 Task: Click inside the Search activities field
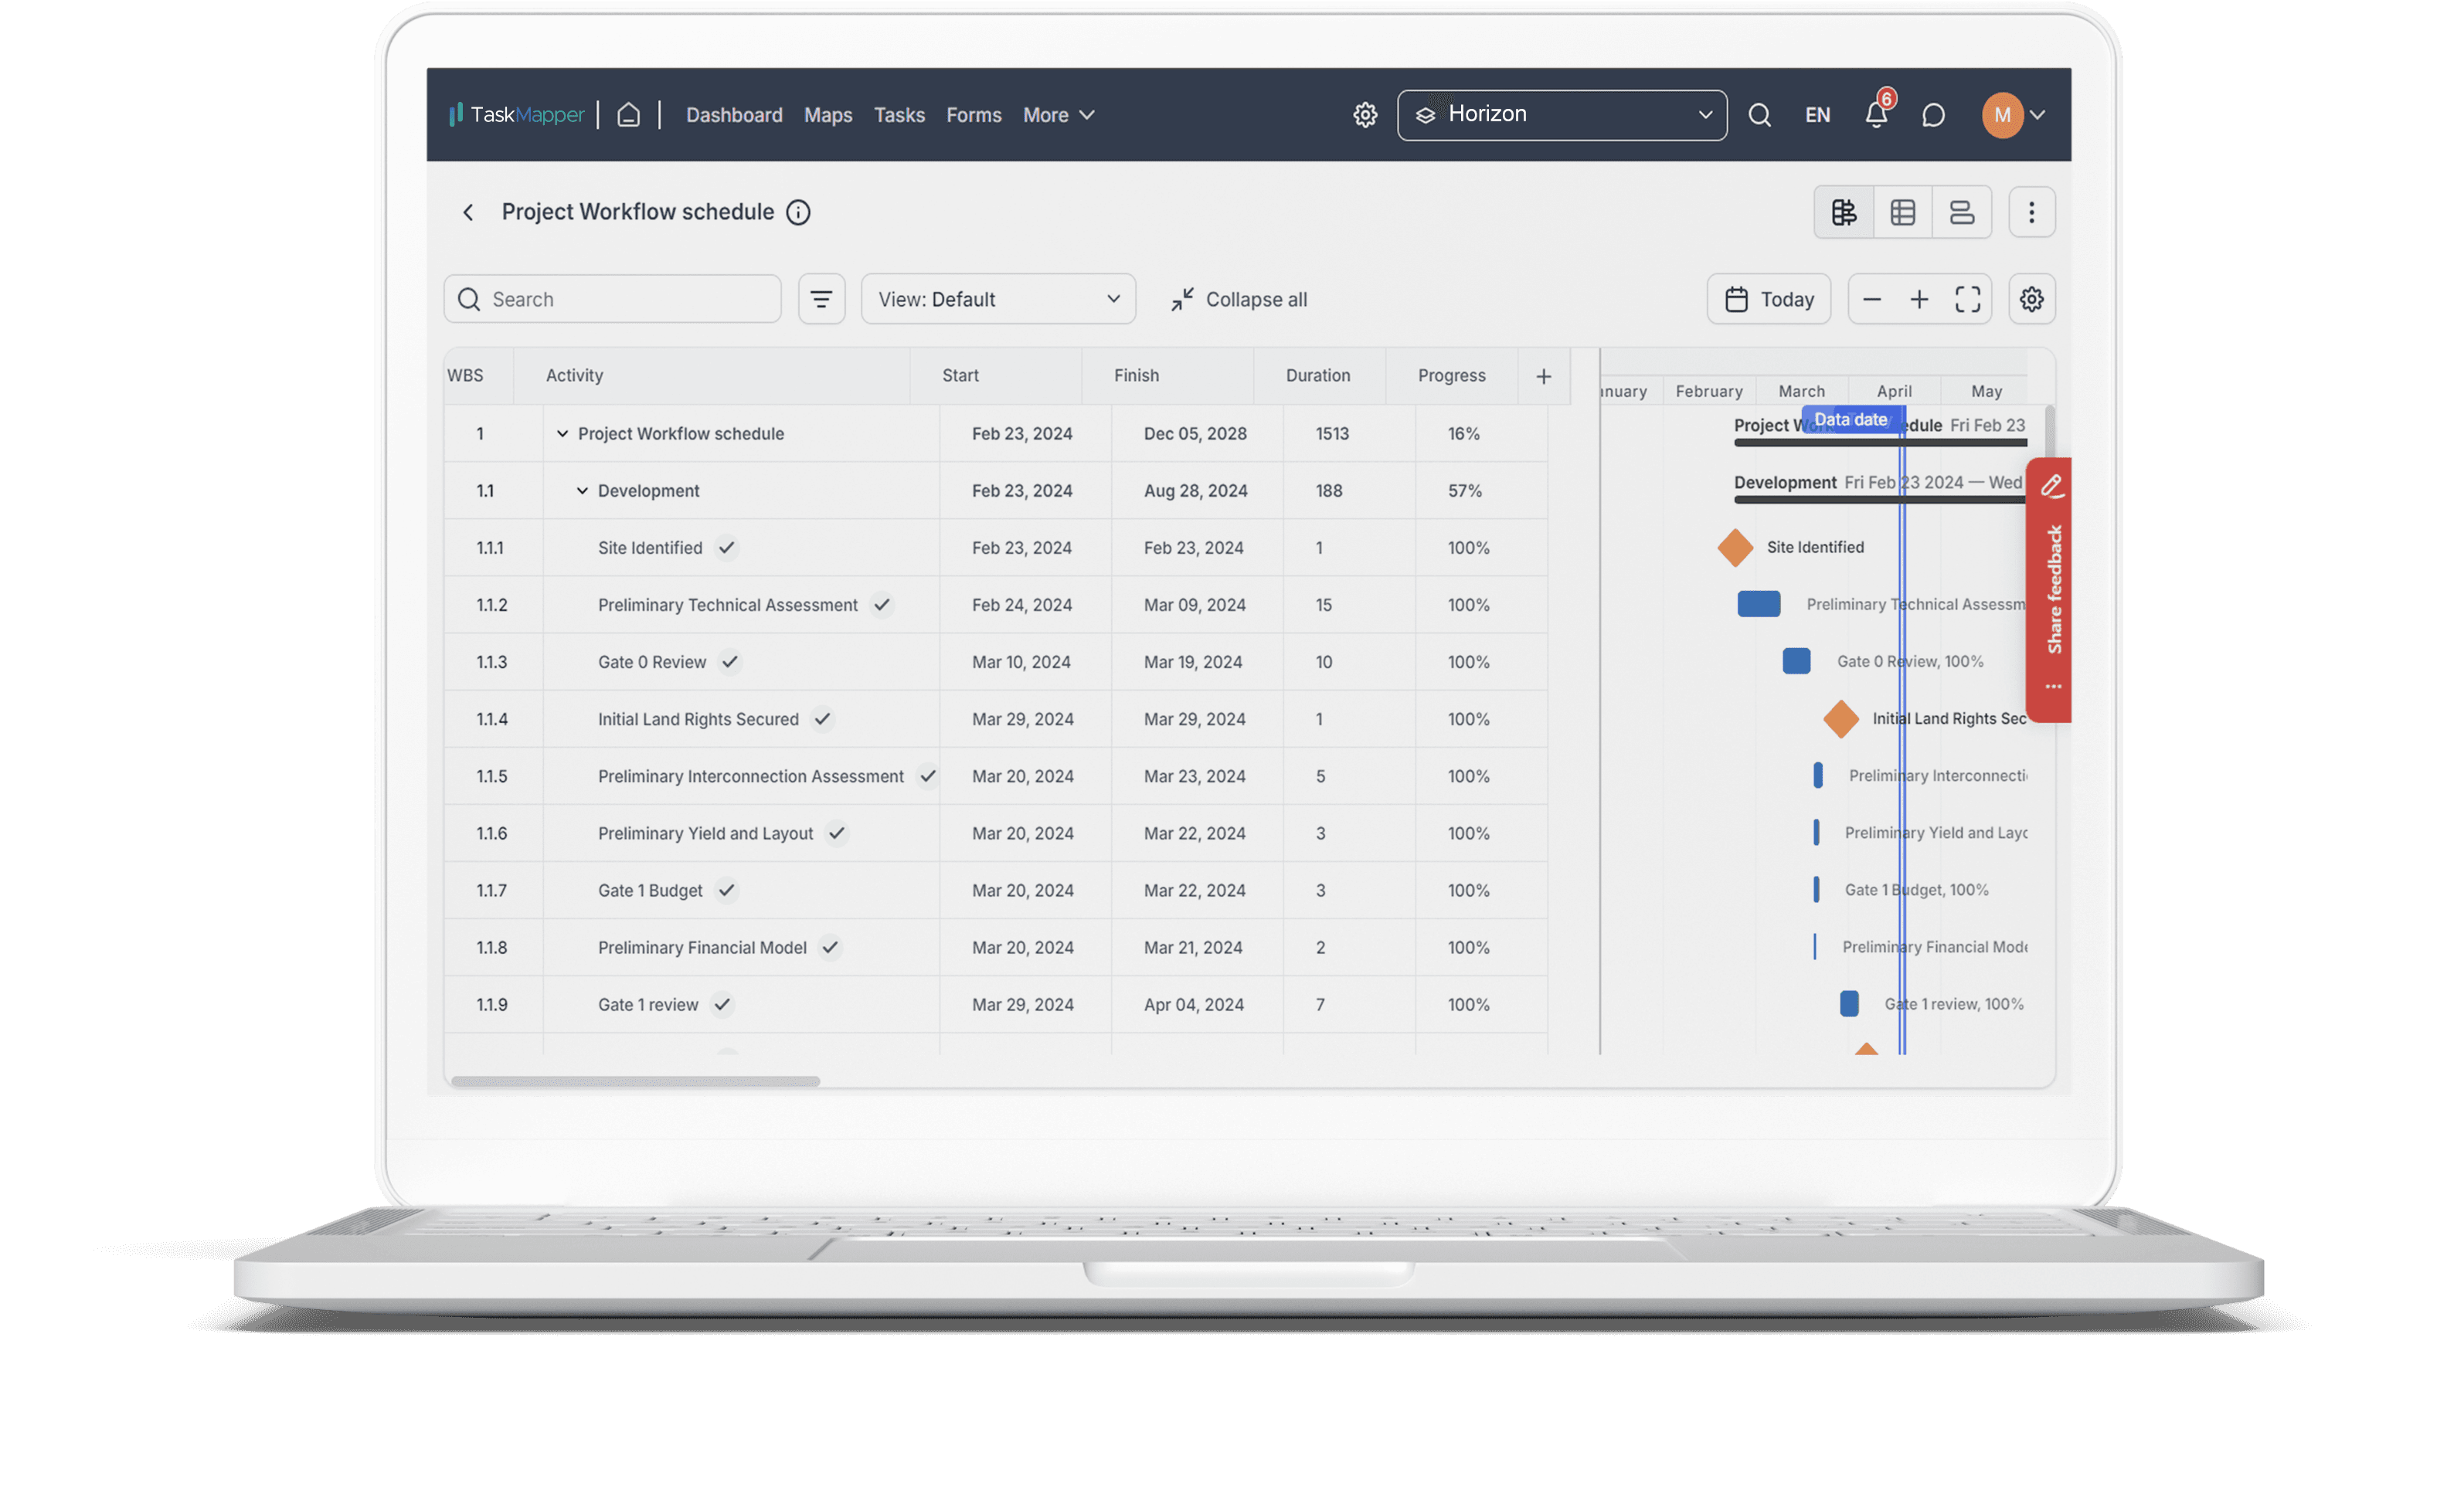click(612, 298)
